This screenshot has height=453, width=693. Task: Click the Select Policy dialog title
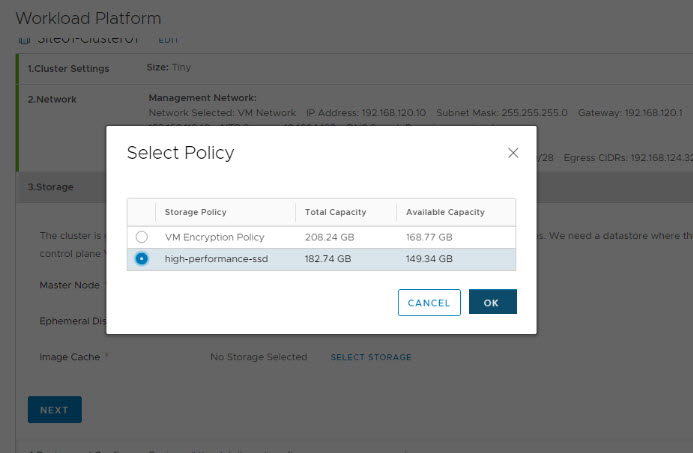coord(180,153)
